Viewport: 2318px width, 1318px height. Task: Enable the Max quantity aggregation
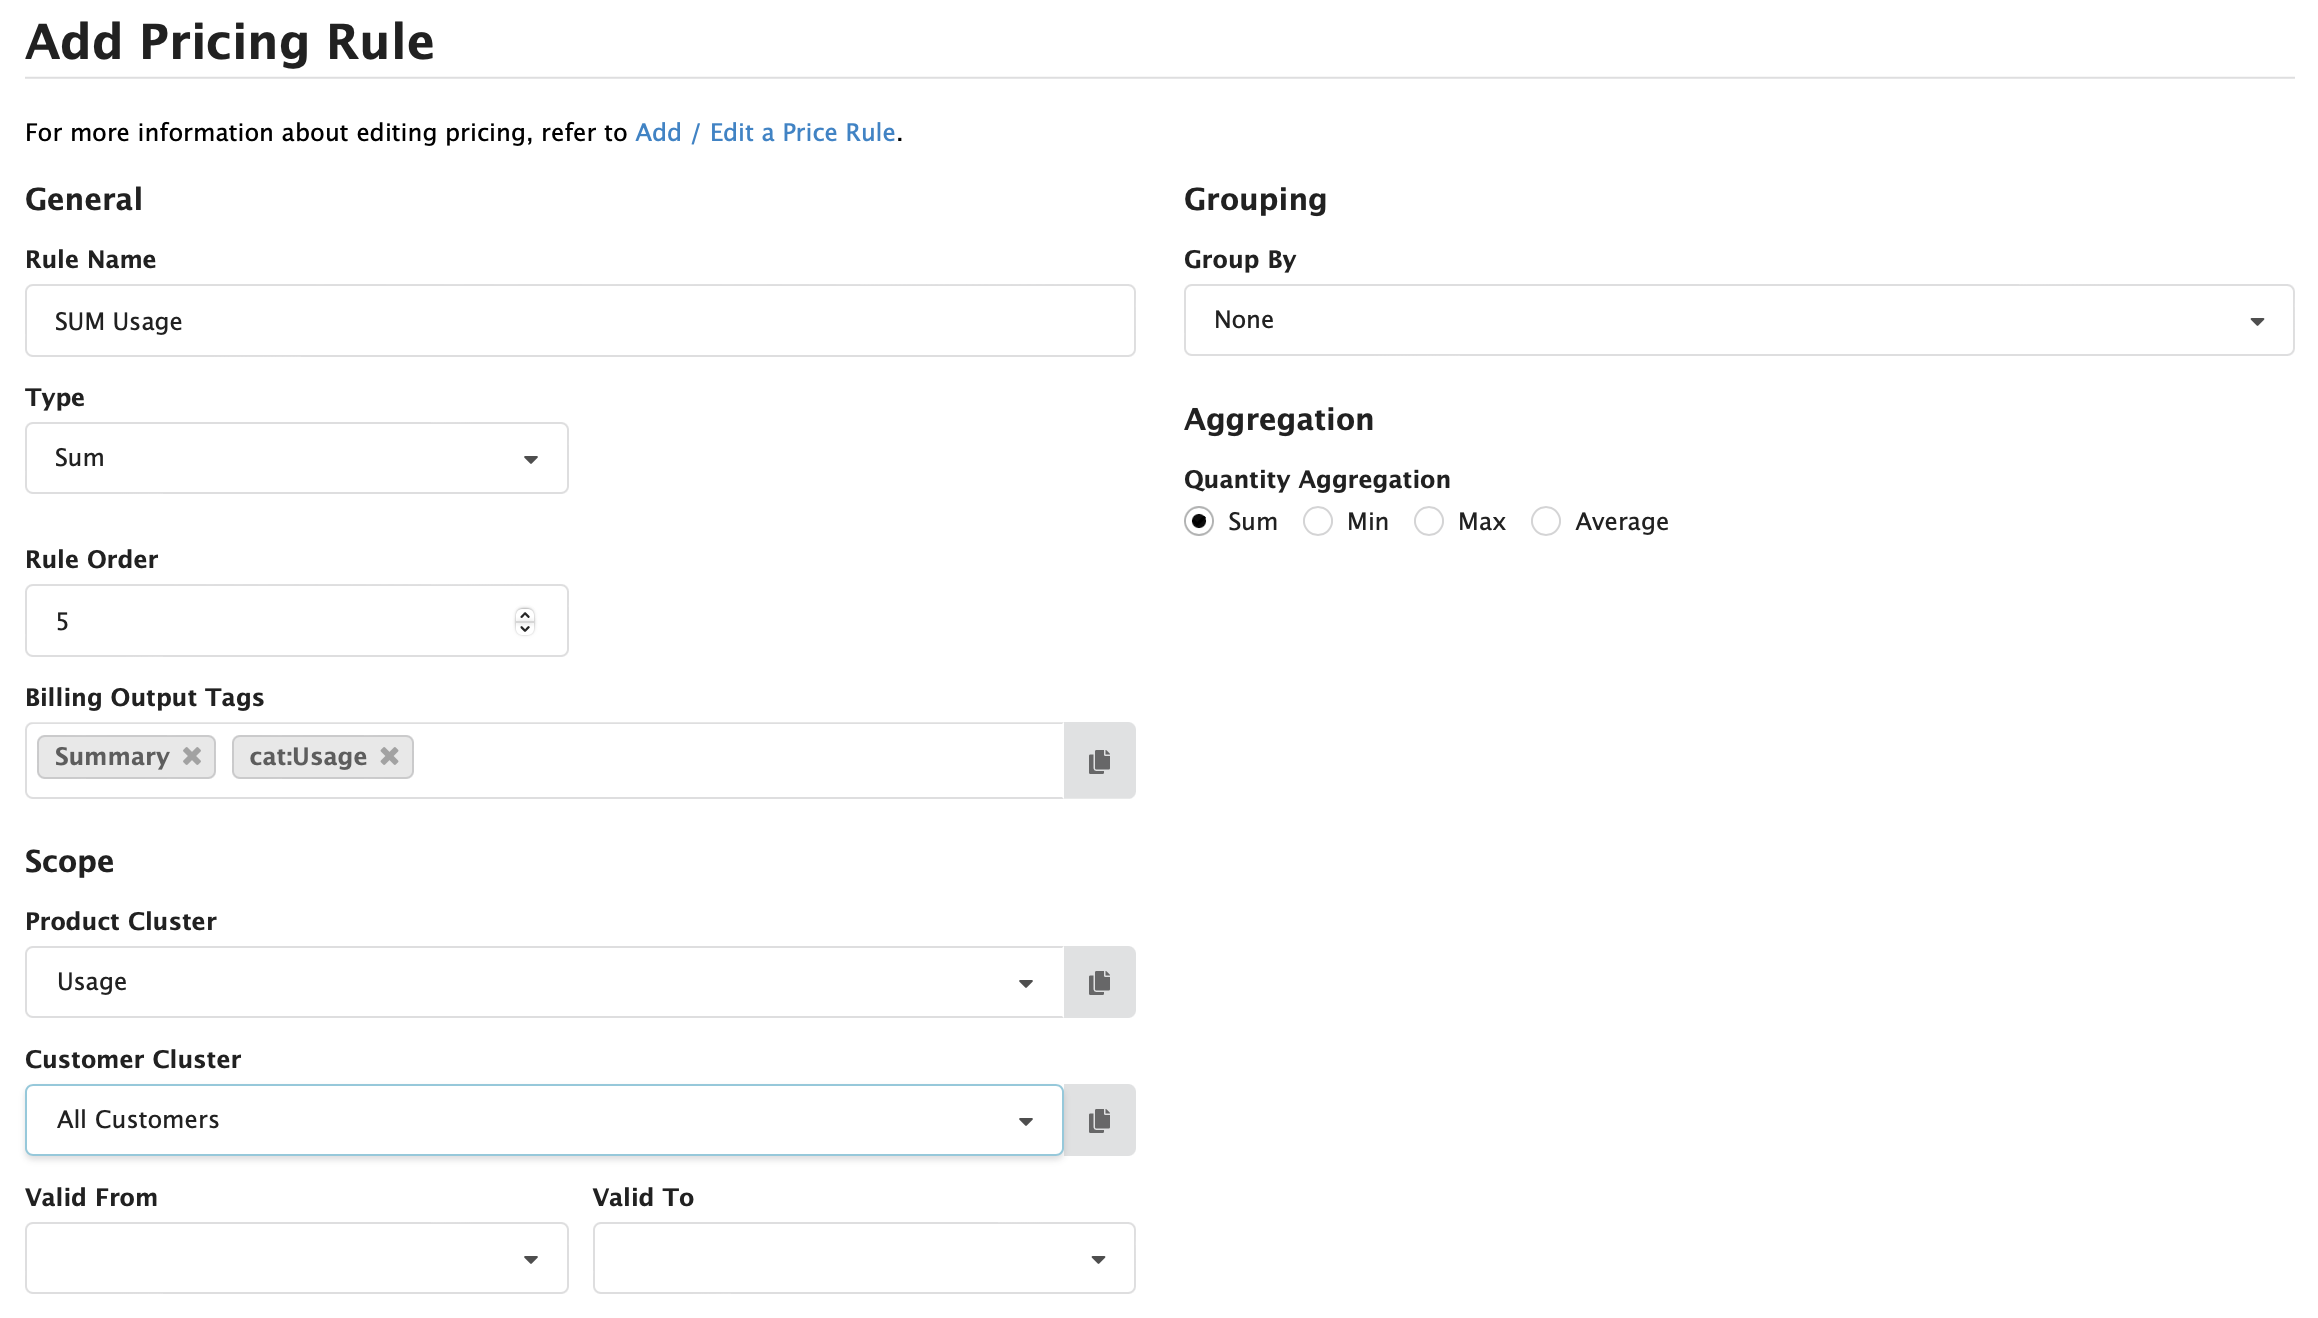point(1429,521)
